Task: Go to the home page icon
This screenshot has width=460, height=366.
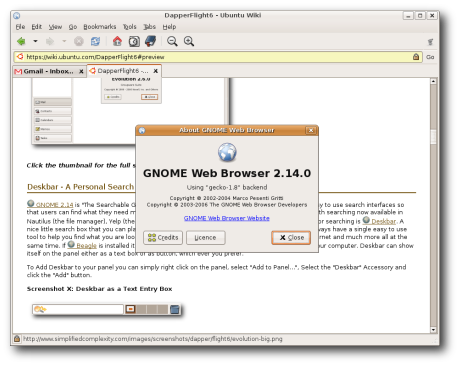Action: click(x=117, y=41)
